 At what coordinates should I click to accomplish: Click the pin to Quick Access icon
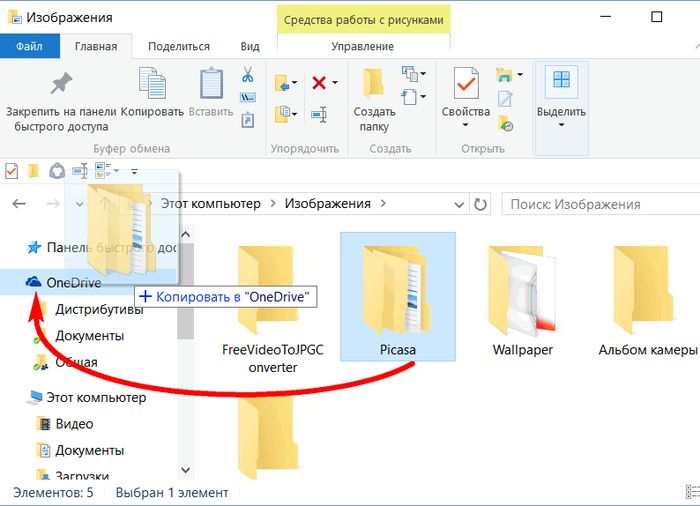click(x=61, y=85)
